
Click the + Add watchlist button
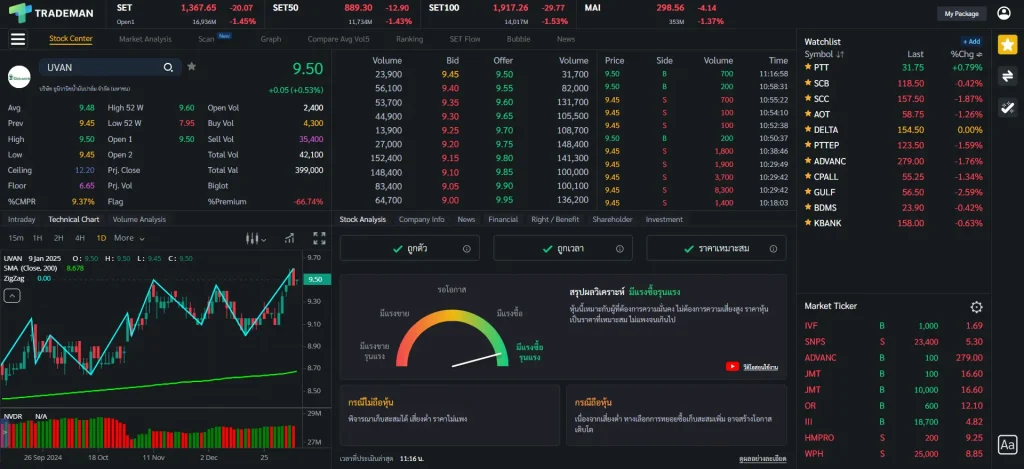coord(971,41)
